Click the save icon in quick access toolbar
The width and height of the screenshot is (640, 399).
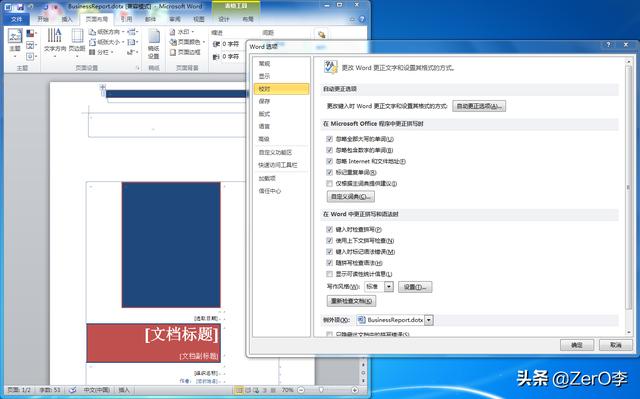click(x=20, y=7)
